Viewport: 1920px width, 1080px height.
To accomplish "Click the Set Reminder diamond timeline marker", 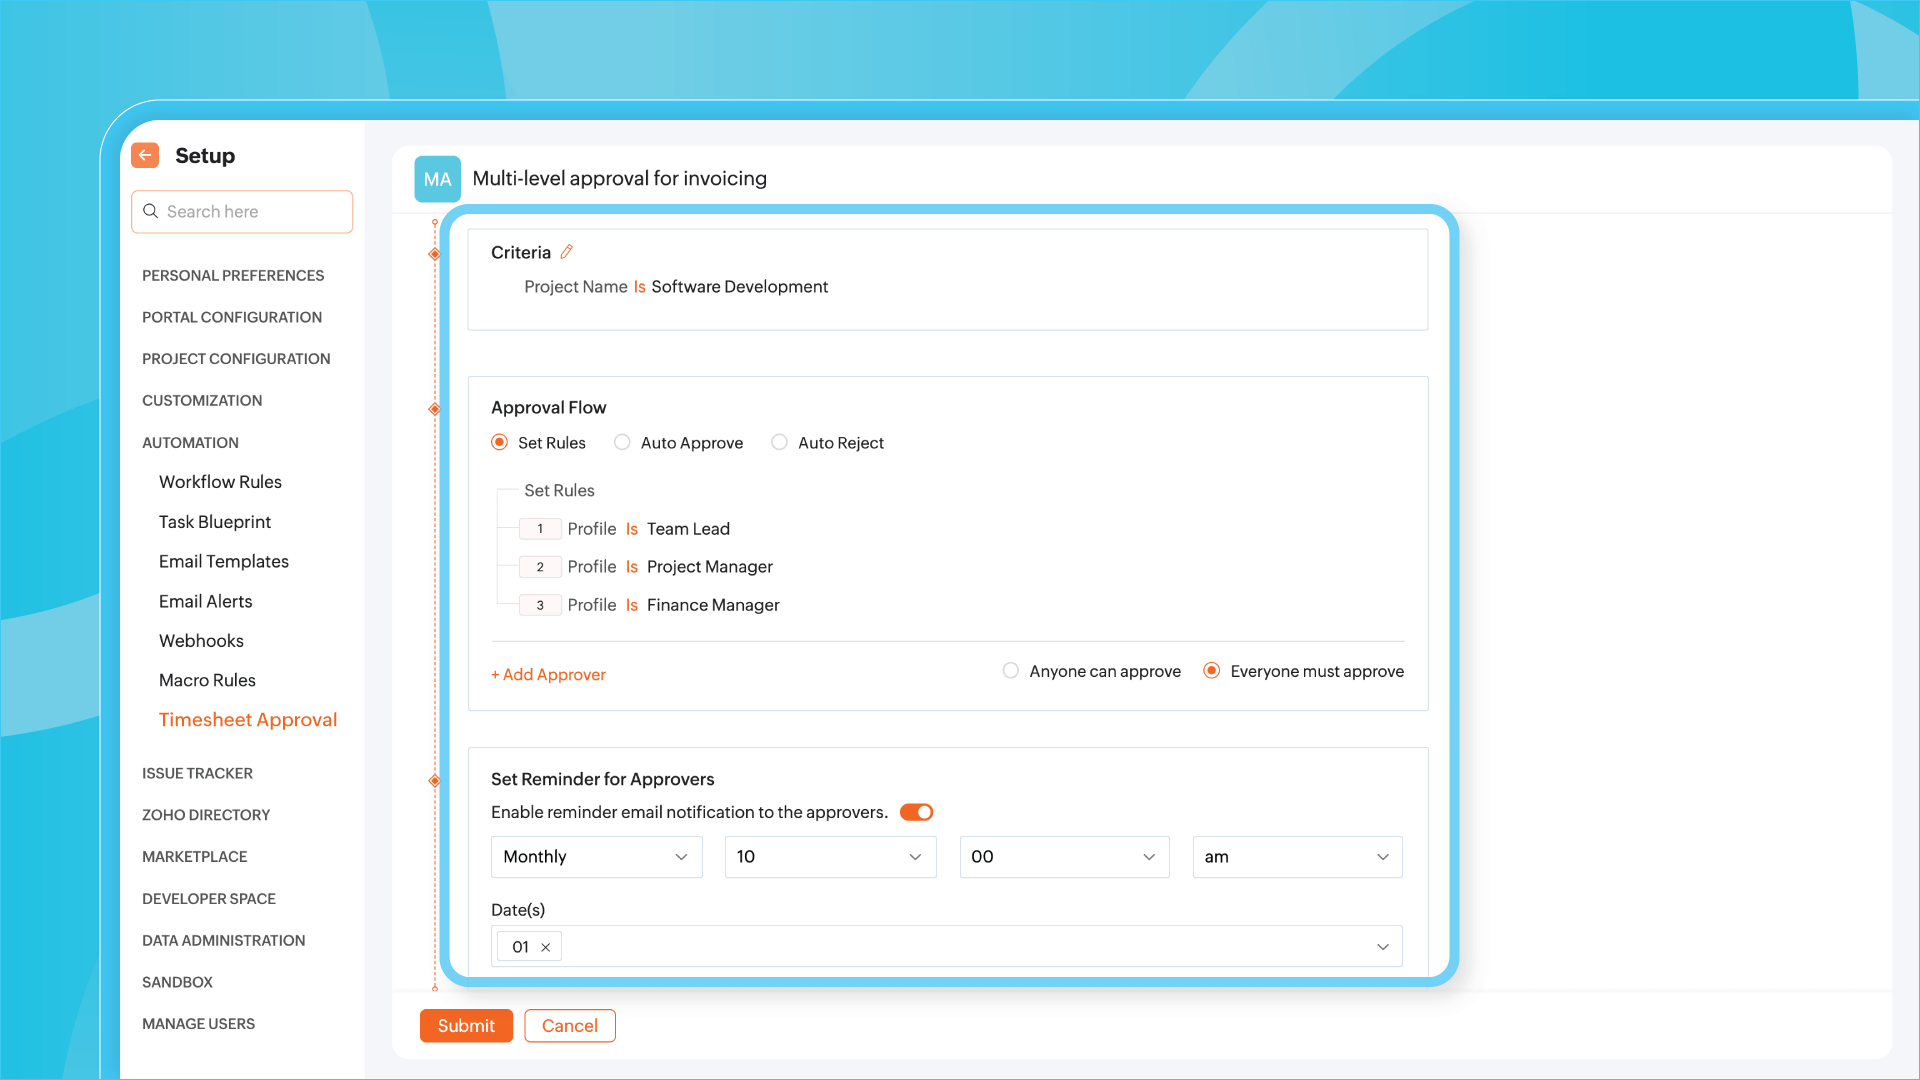I will coord(434,780).
